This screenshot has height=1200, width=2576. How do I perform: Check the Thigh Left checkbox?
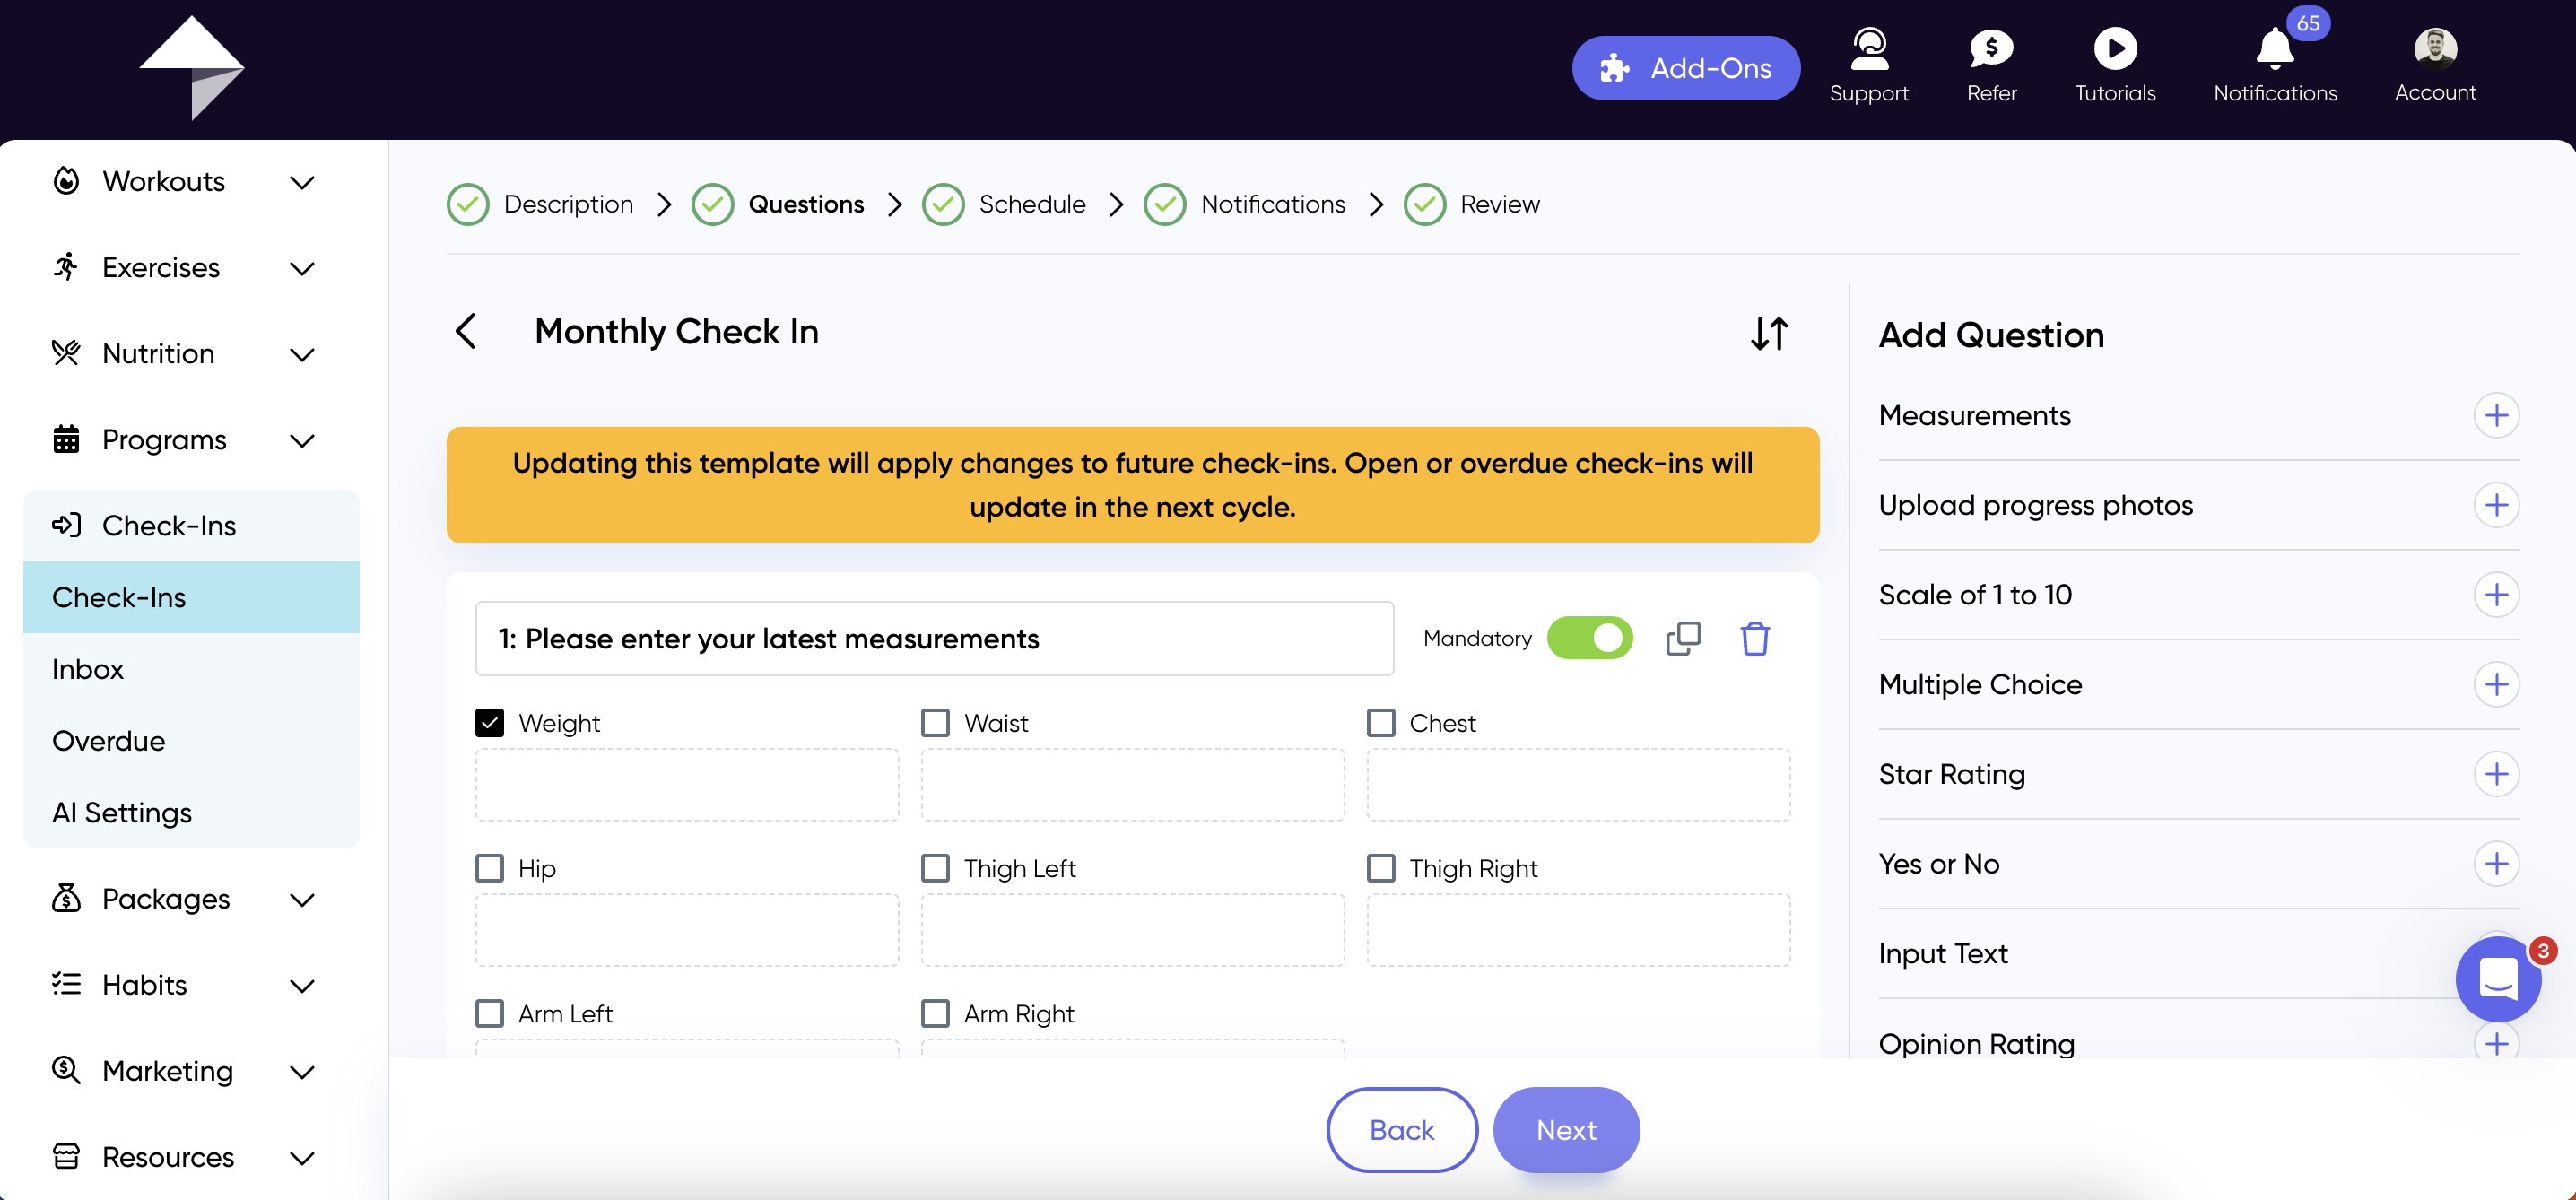click(x=935, y=868)
